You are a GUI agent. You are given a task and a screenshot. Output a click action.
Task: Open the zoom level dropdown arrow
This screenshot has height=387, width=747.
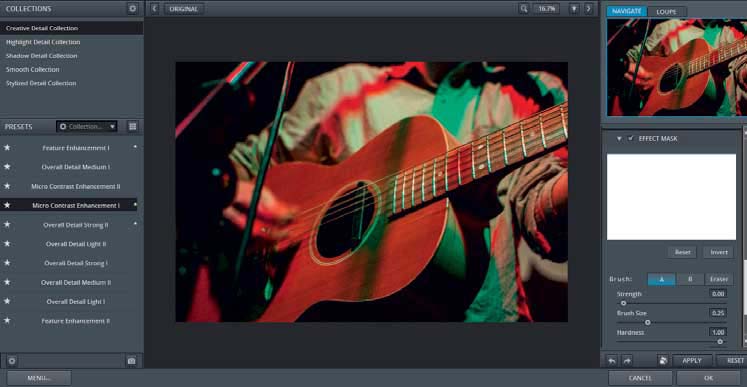pos(574,9)
